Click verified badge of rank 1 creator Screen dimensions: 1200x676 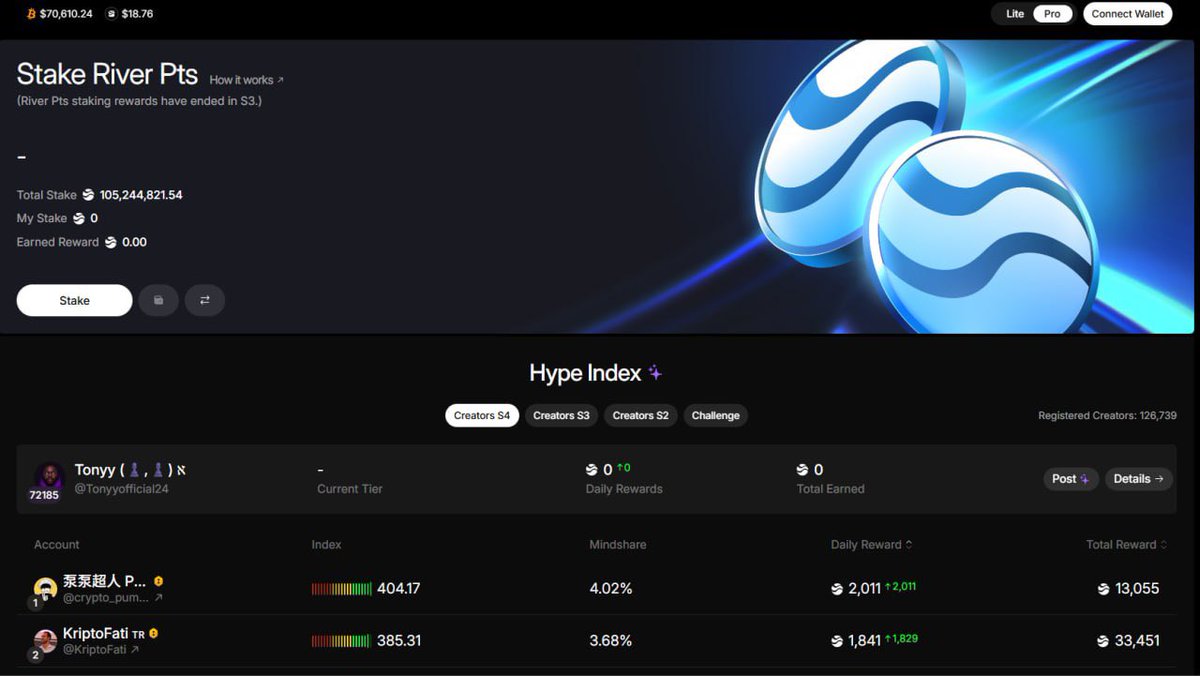tap(158, 580)
